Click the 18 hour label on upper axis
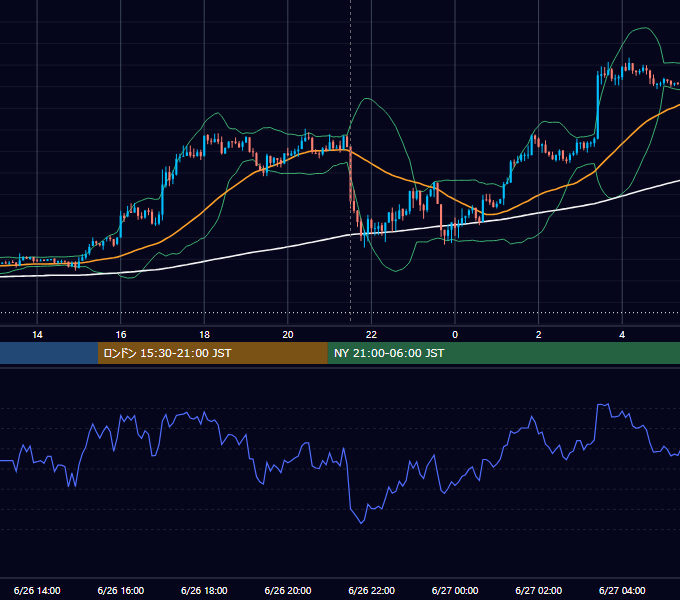Image resolution: width=680 pixels, height=600 pixels. click(204, 335)
